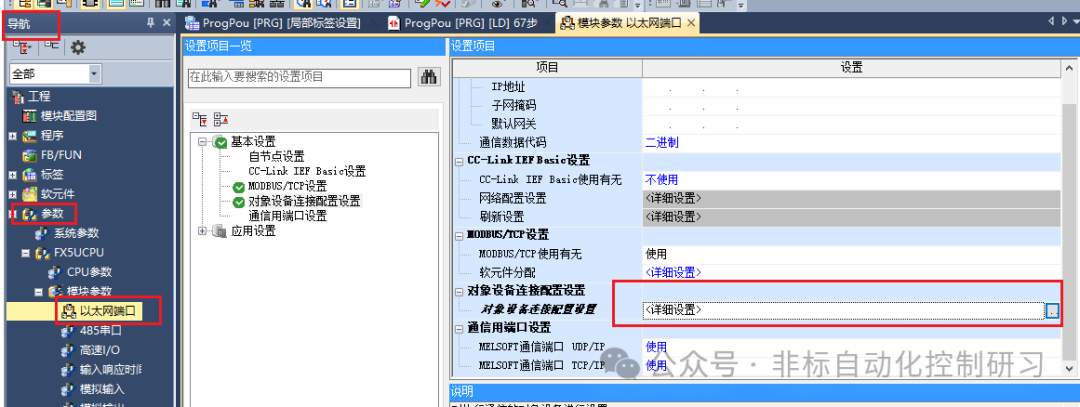1080x407 pixels.
Task: Click settings table scrollbar up arrow
Action: [1069, 67]
